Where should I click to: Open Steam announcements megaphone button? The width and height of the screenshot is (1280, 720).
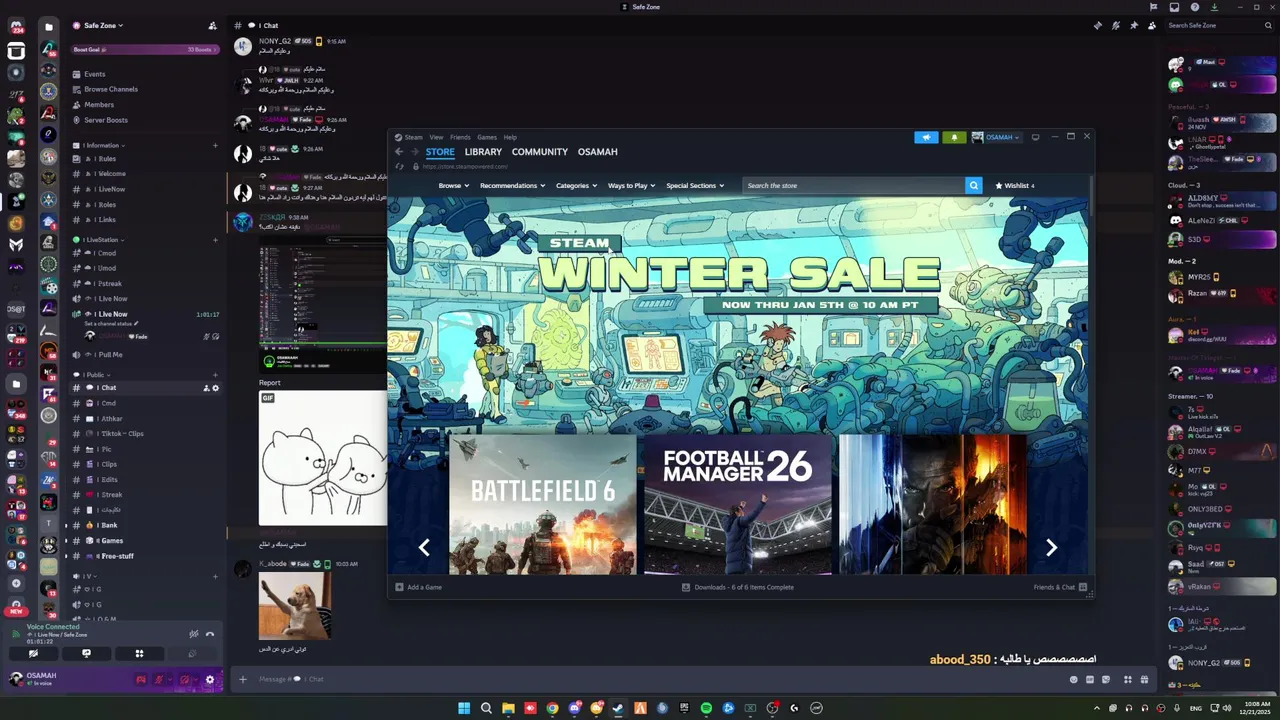[x=926, y=137]
